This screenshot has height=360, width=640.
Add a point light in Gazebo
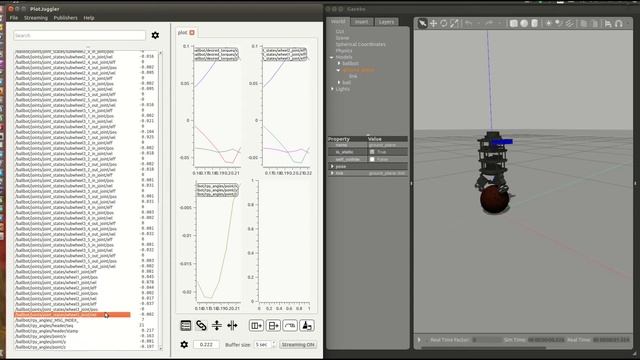click(x=549, y=24)
